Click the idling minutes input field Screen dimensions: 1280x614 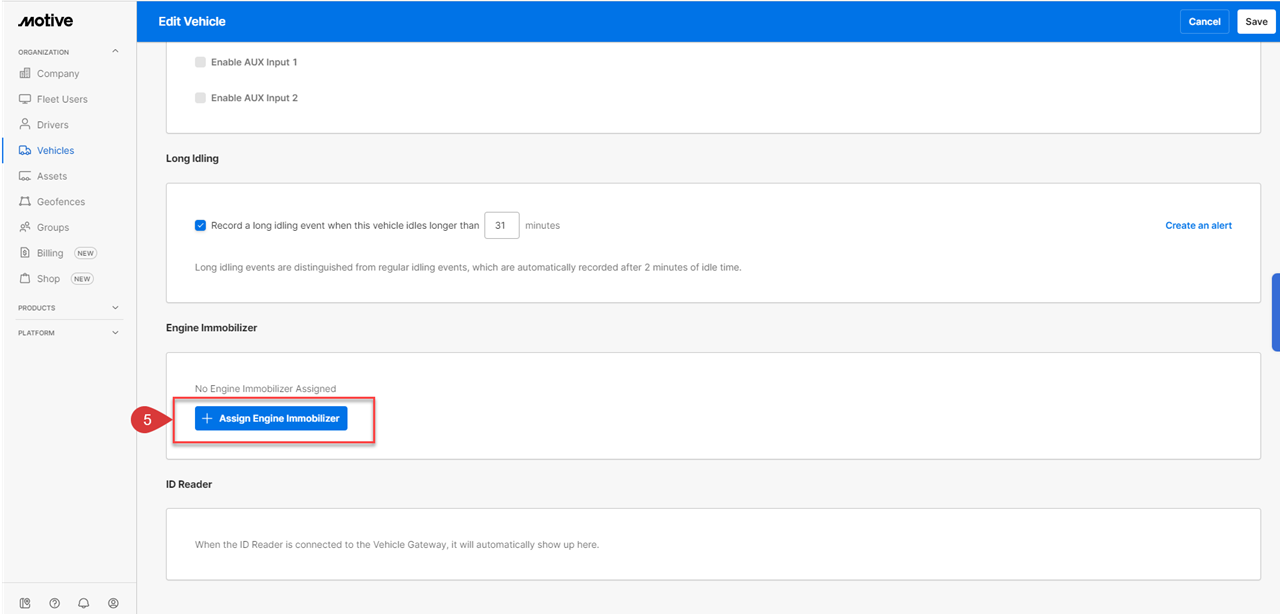point(501,225)
